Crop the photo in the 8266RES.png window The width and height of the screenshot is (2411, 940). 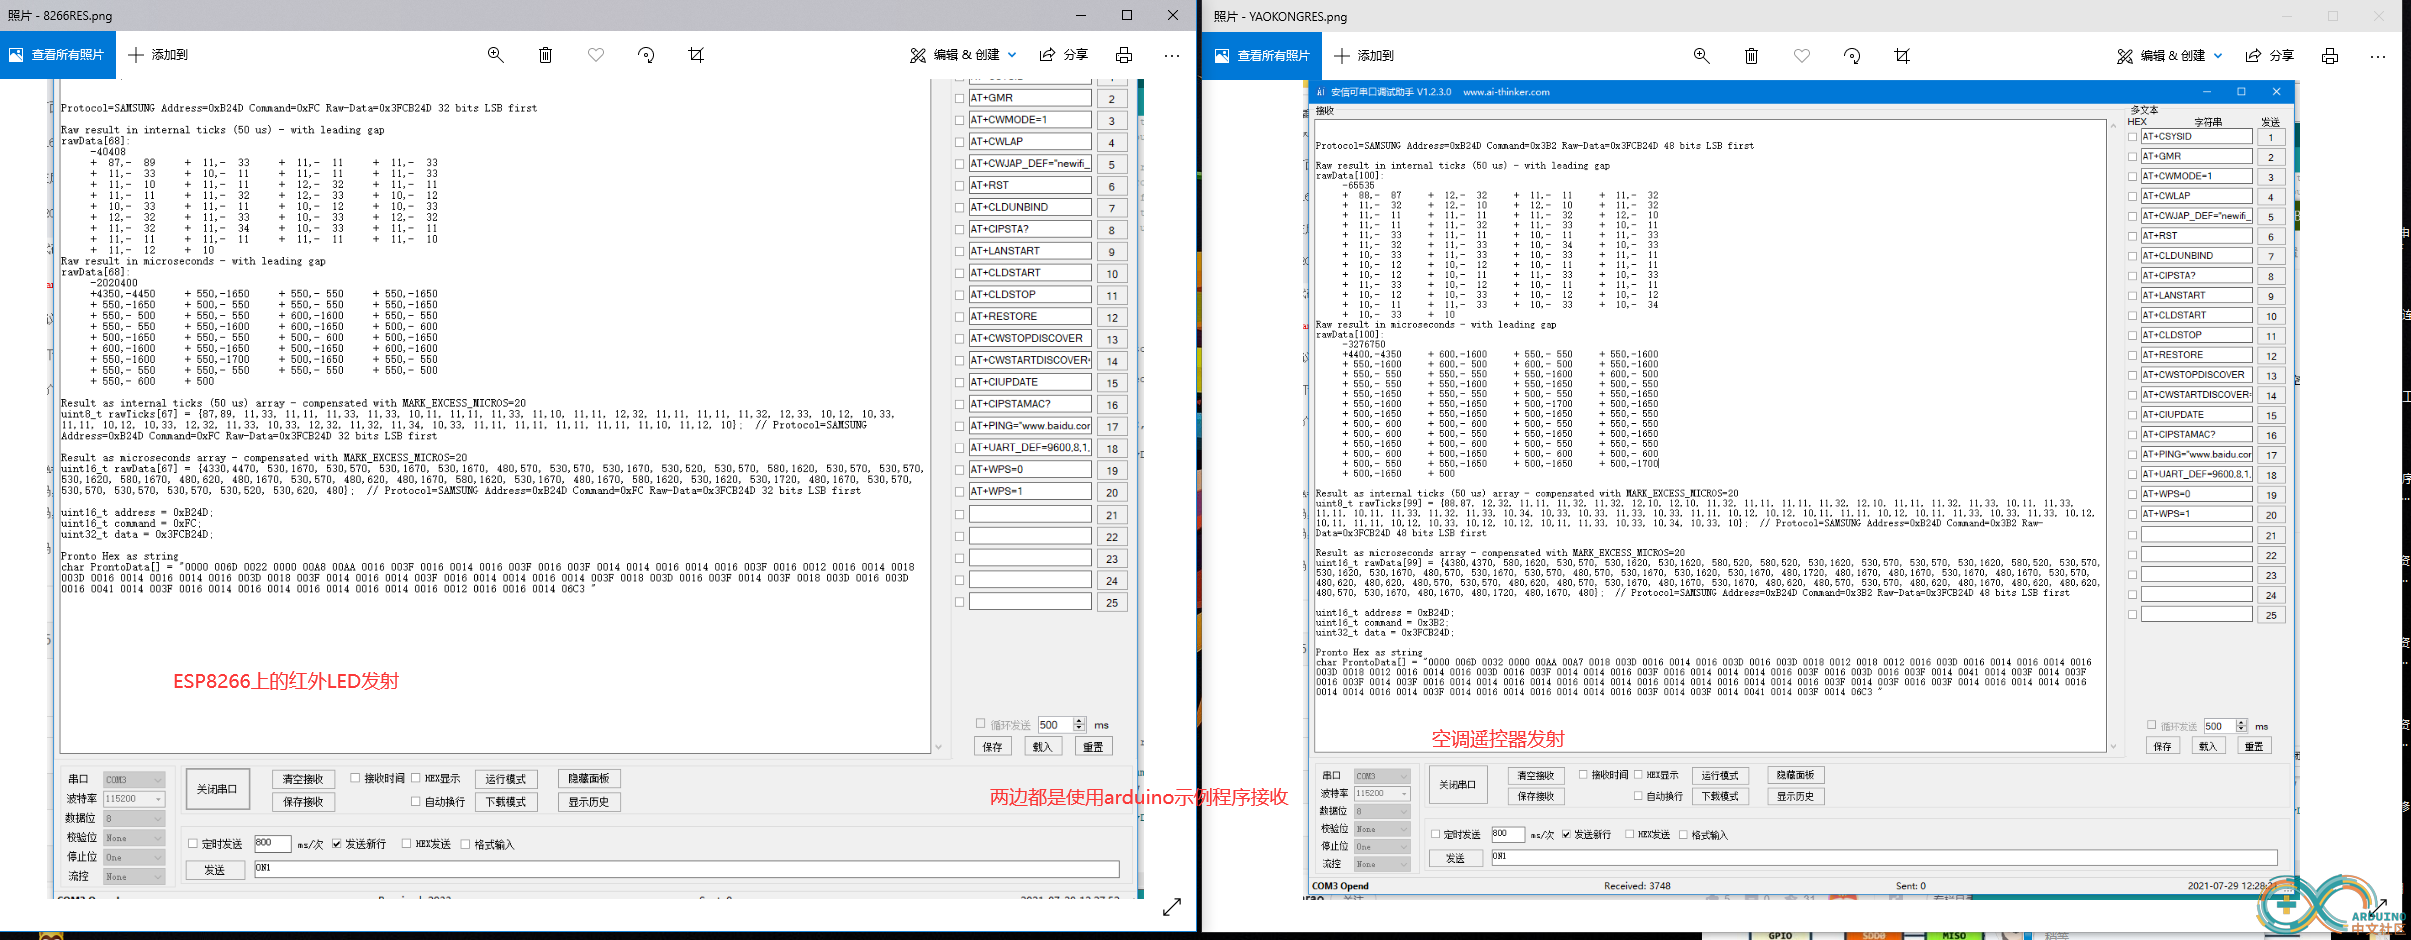[x=696, y=55]
